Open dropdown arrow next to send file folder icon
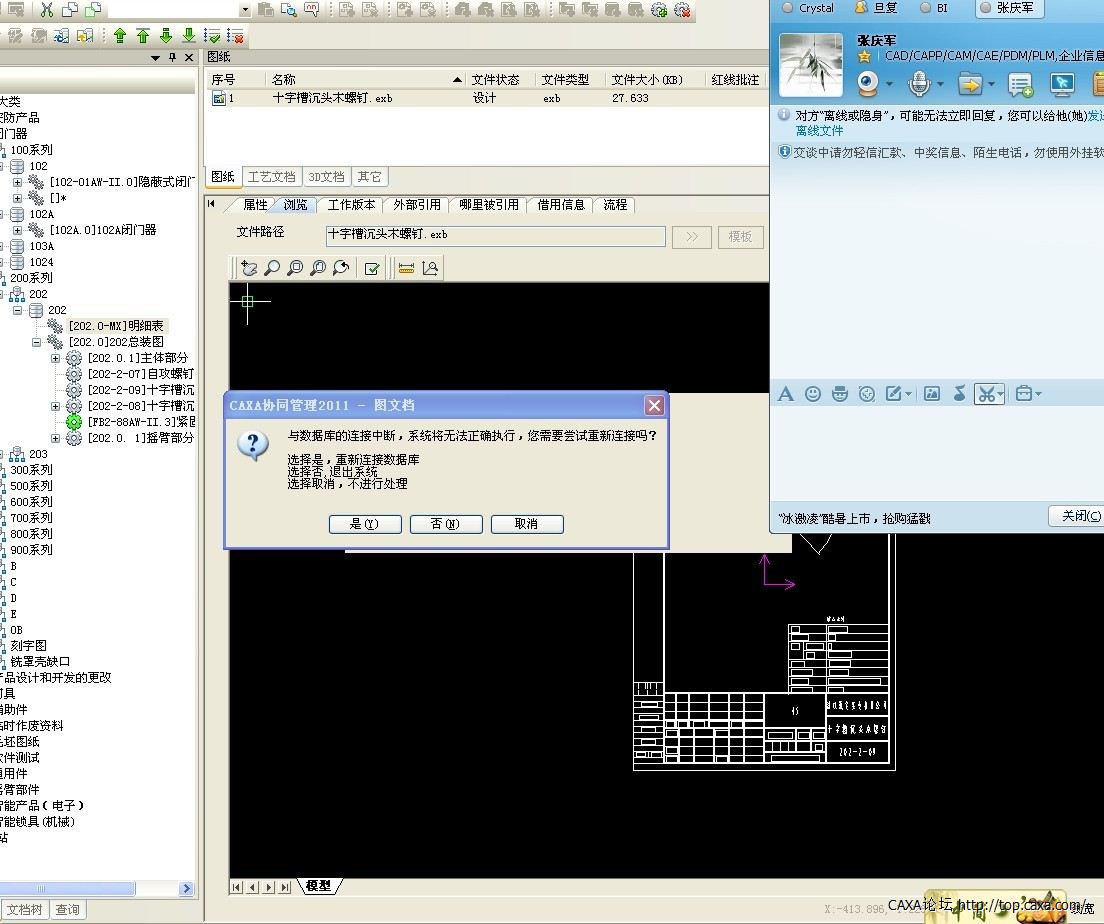 click(990, 84)
